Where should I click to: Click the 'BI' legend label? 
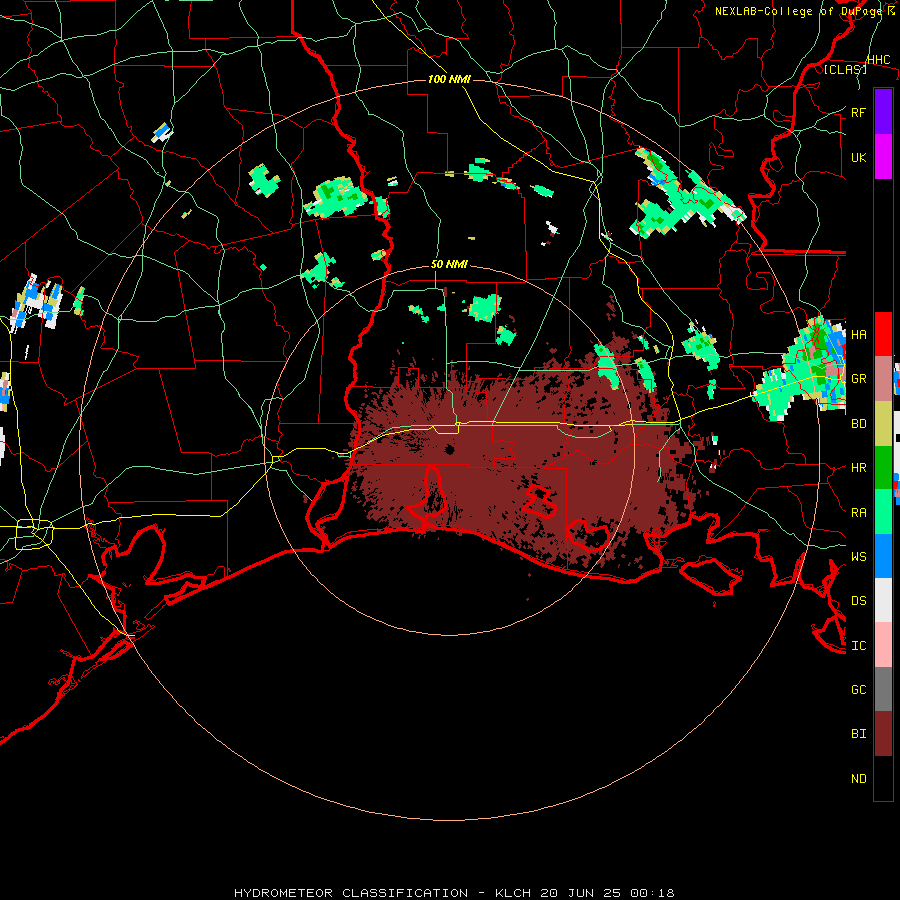click(858, 734)
